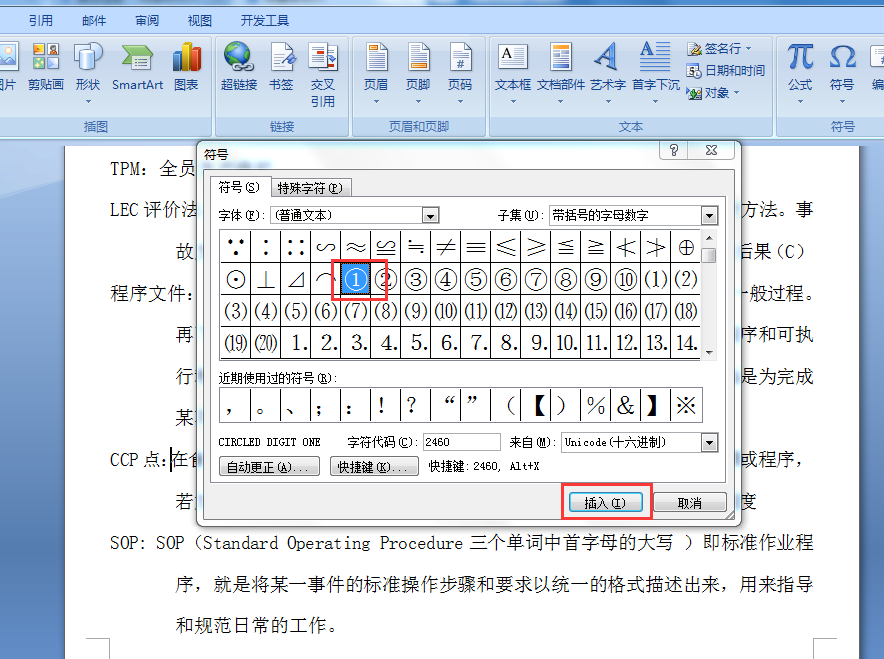
Task: Open the Footer (页脚) menu
Action: pyautogui.click(x=418, y=73)
